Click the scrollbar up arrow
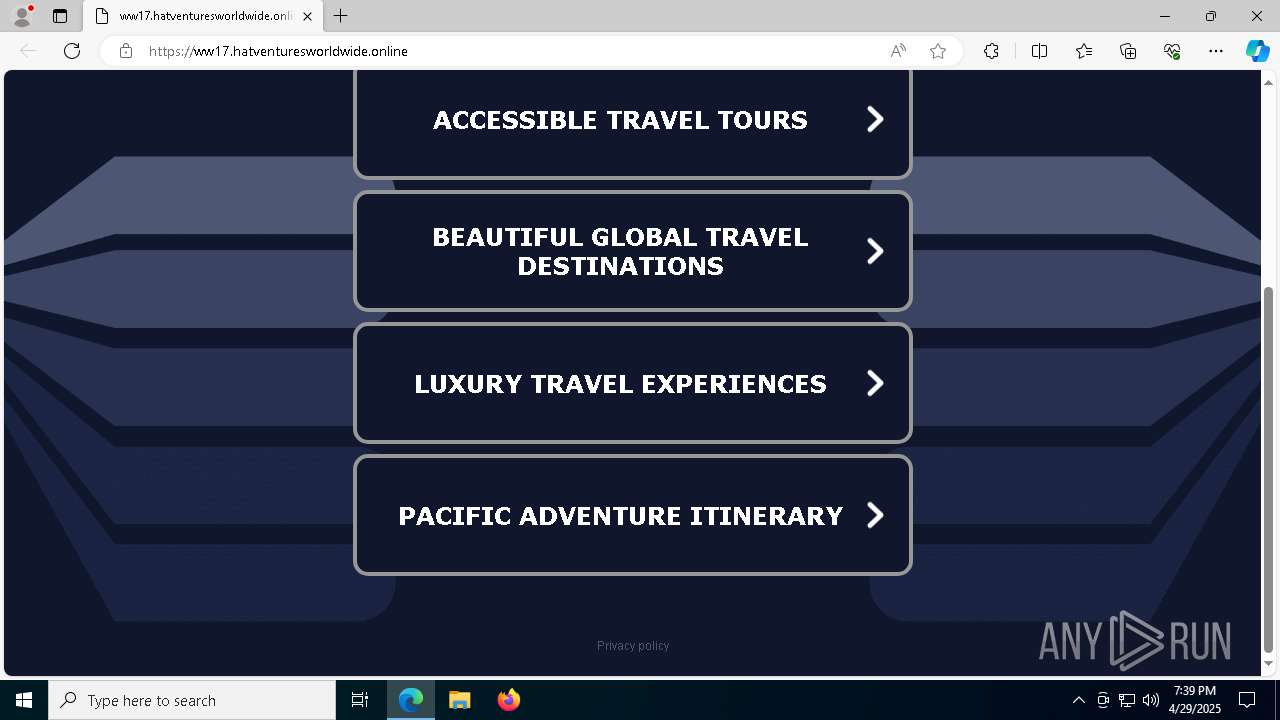The height and width of the screenshot is (720, 1280). click(1269, 81)
